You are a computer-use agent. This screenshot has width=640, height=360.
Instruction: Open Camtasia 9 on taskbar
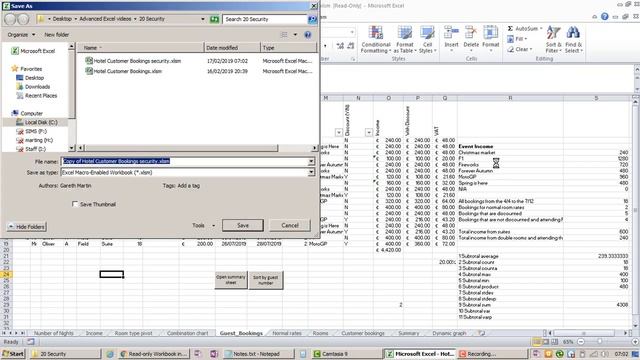pos(346,354)
